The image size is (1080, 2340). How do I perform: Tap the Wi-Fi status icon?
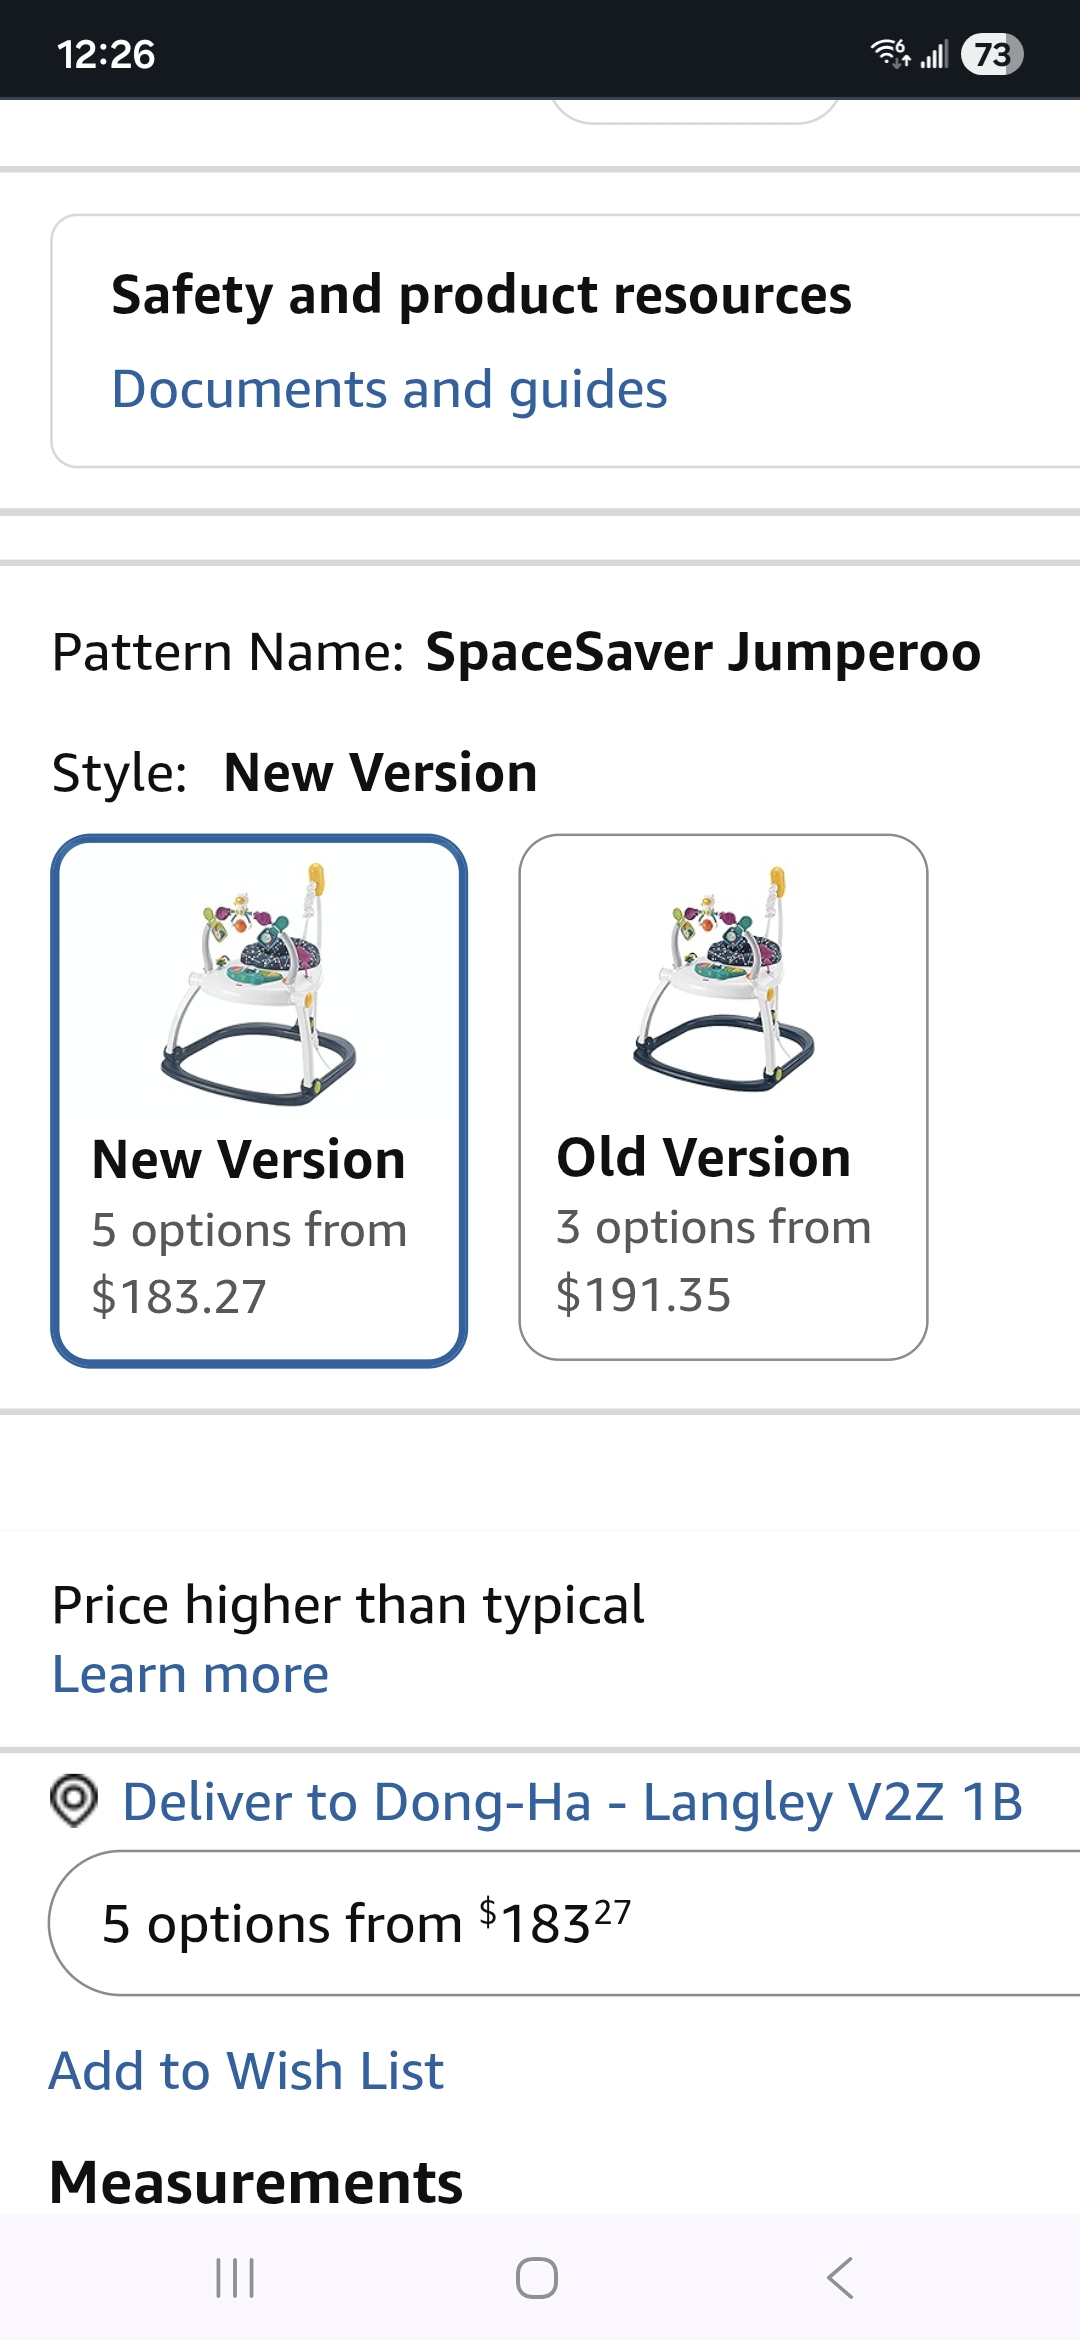click(889, 52)
